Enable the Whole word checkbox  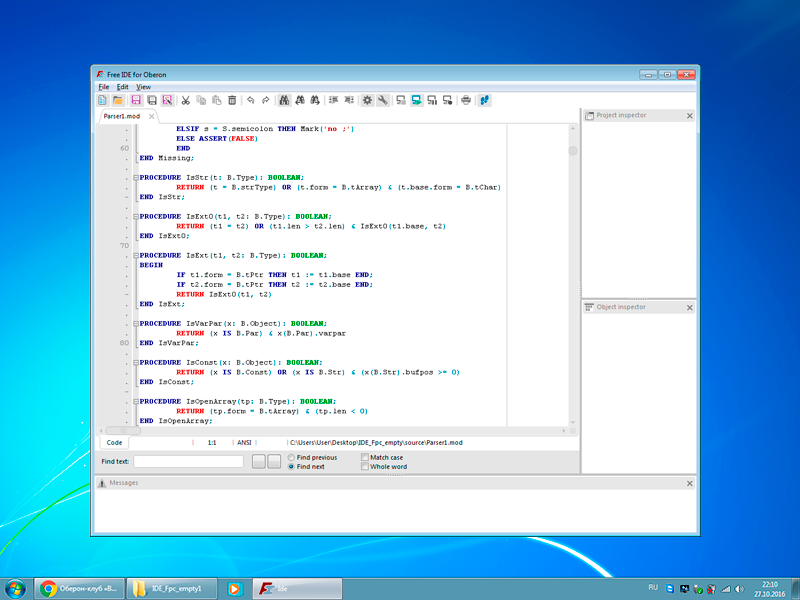click(x=365, y=467)
